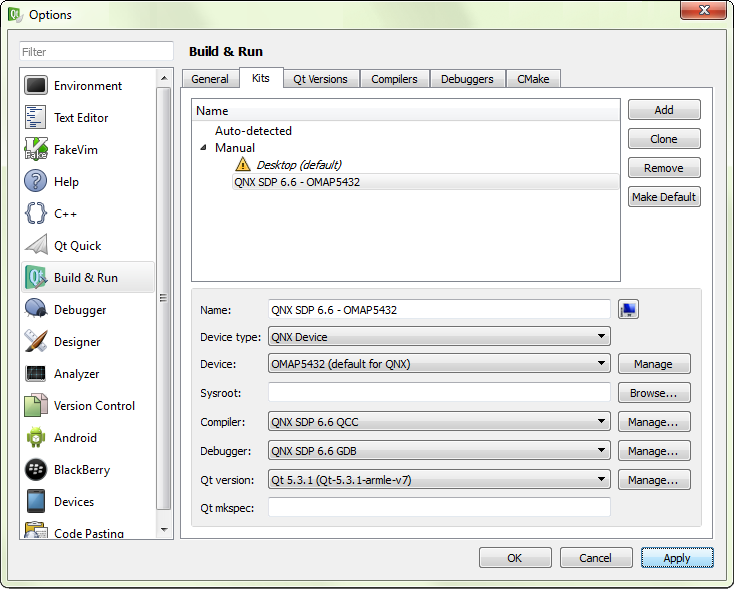Image resolution: width=734 pixels, height=589 pixels.
Task: Open the Qt version dropdown
Action: [x=438, y=480]
